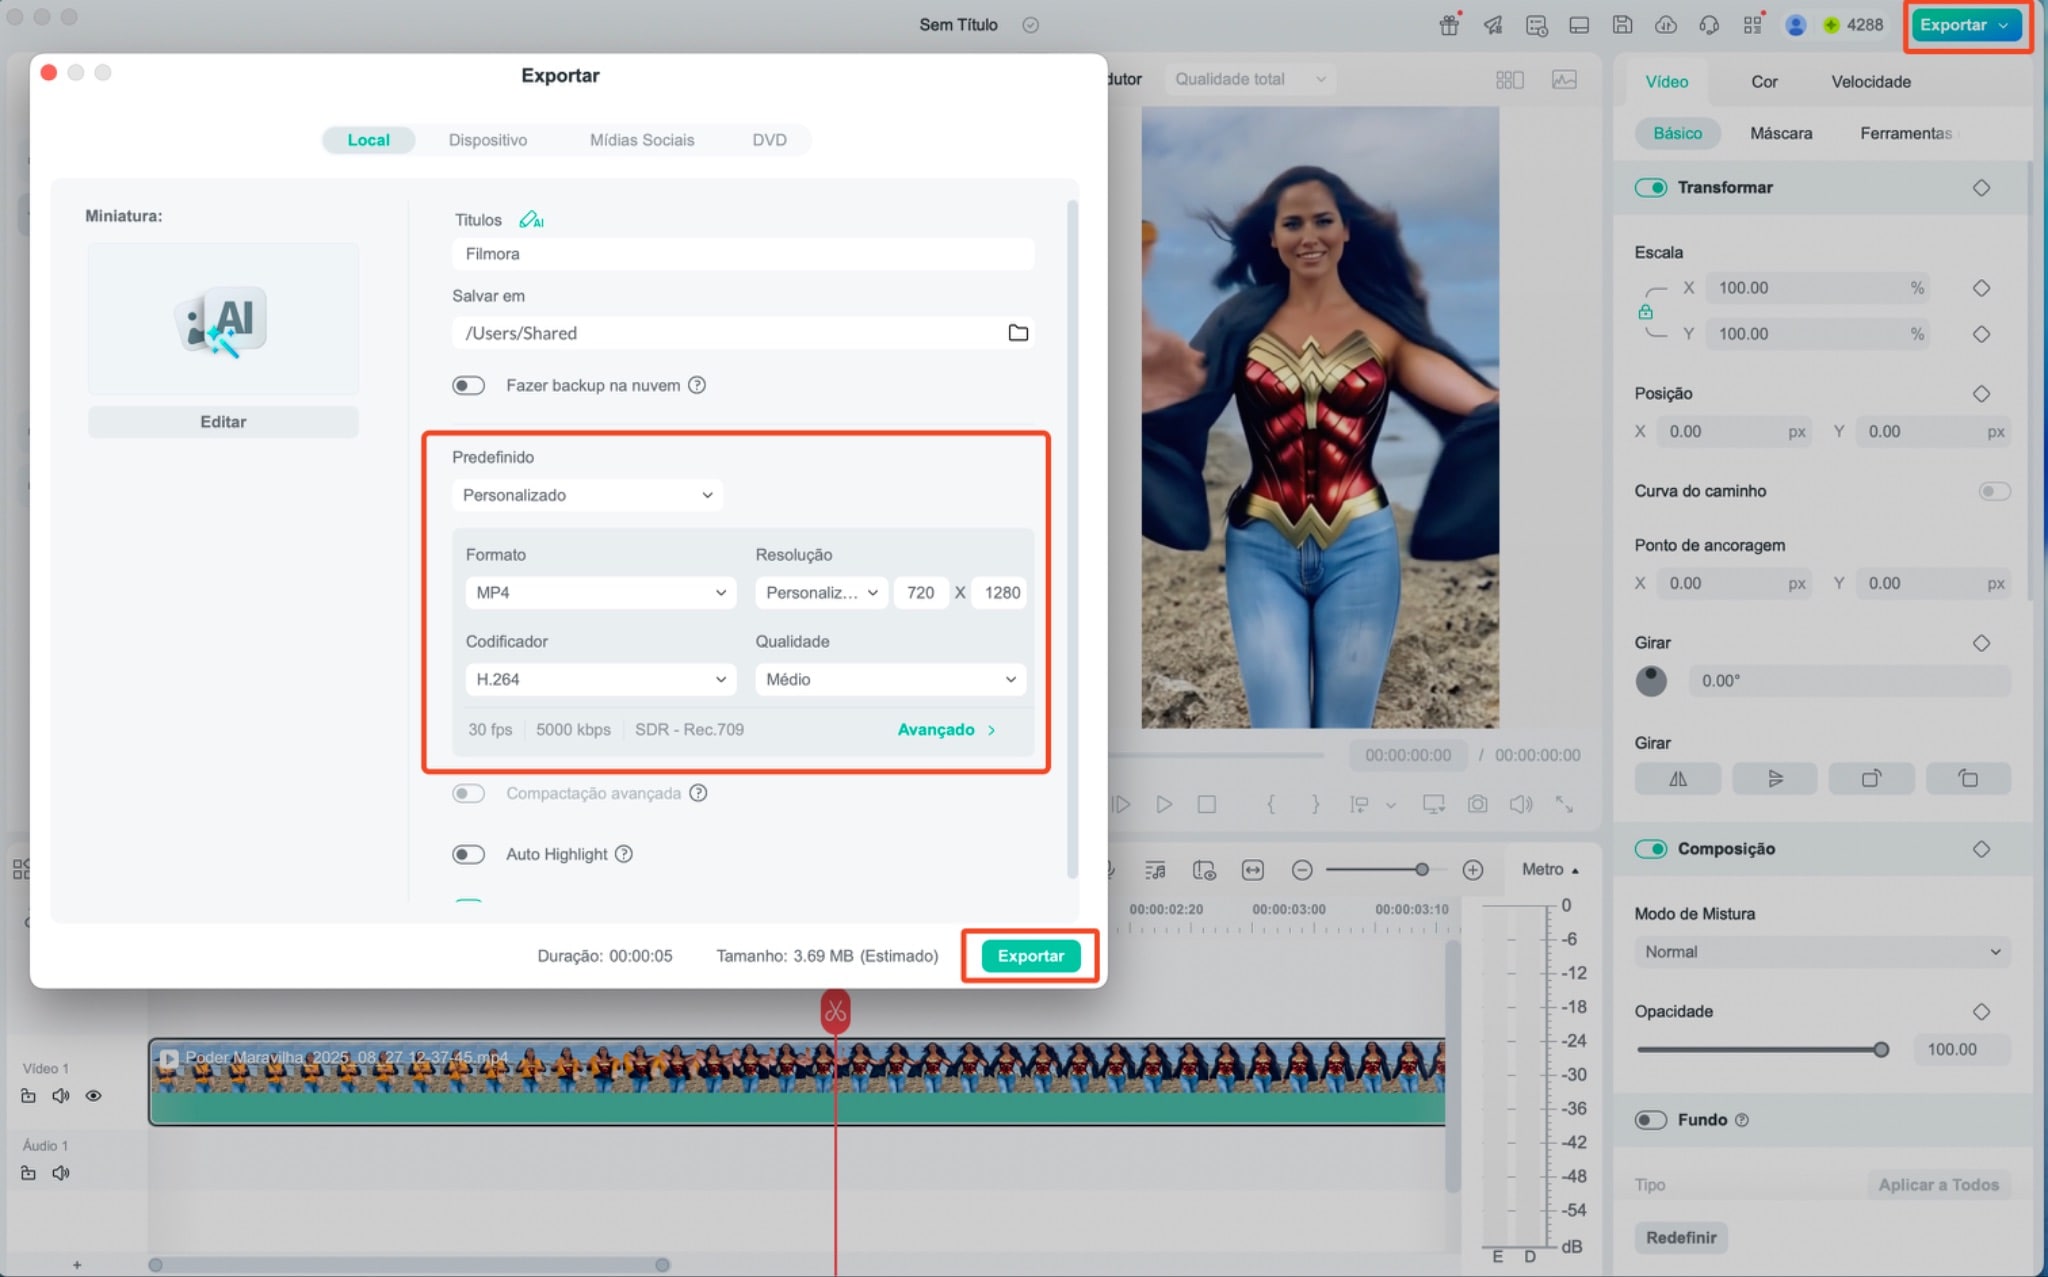Play the preview video

[1163, 804]
